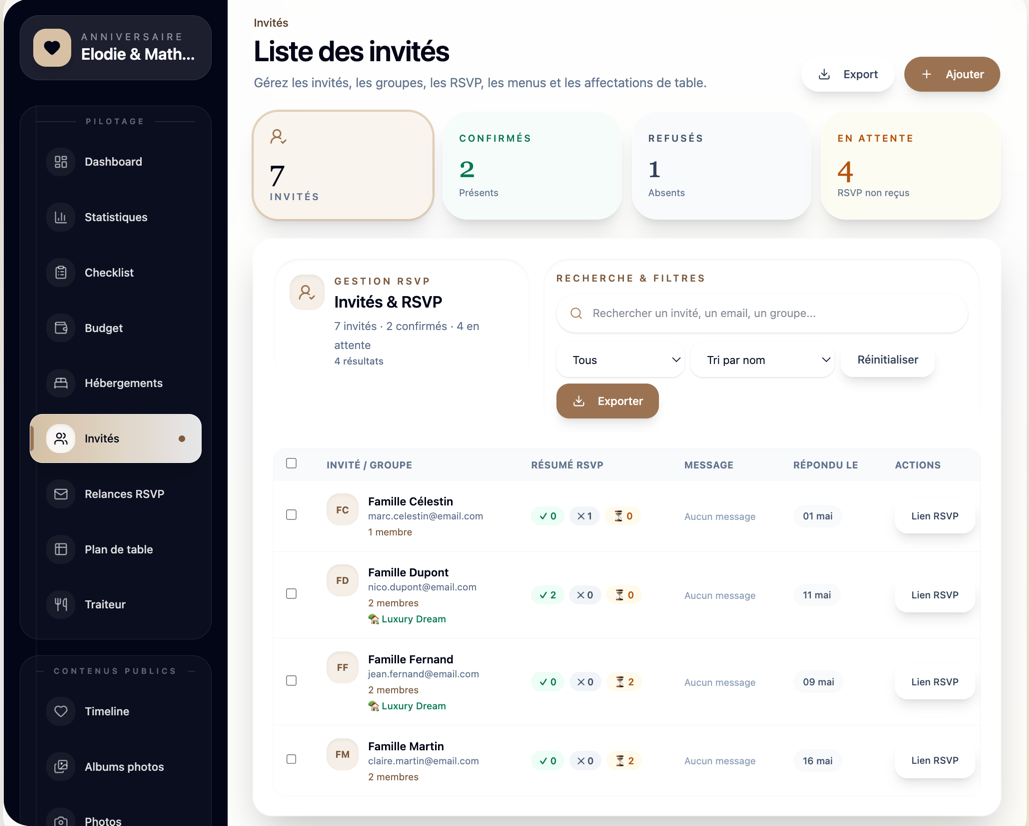Open the Checklist menu item
The width and height of the screenshot is (1029, 826).
pos(116,272)
